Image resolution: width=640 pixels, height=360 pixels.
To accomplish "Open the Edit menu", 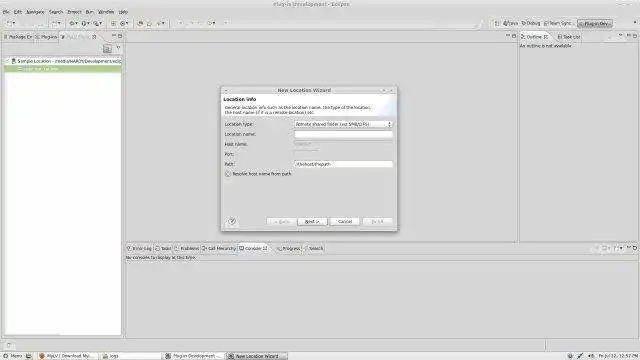I will click(18, 12).
